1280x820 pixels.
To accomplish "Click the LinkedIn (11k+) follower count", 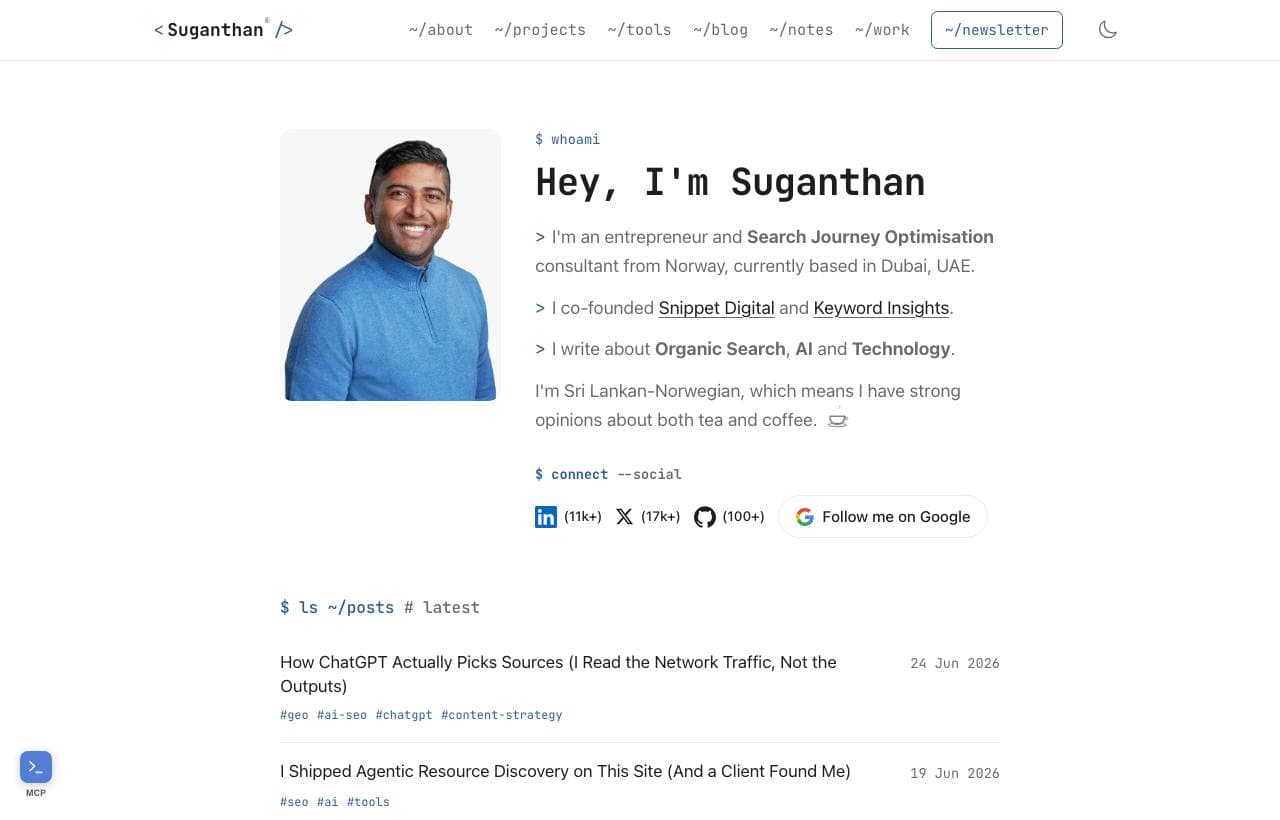I will click(x=583, y=517).
